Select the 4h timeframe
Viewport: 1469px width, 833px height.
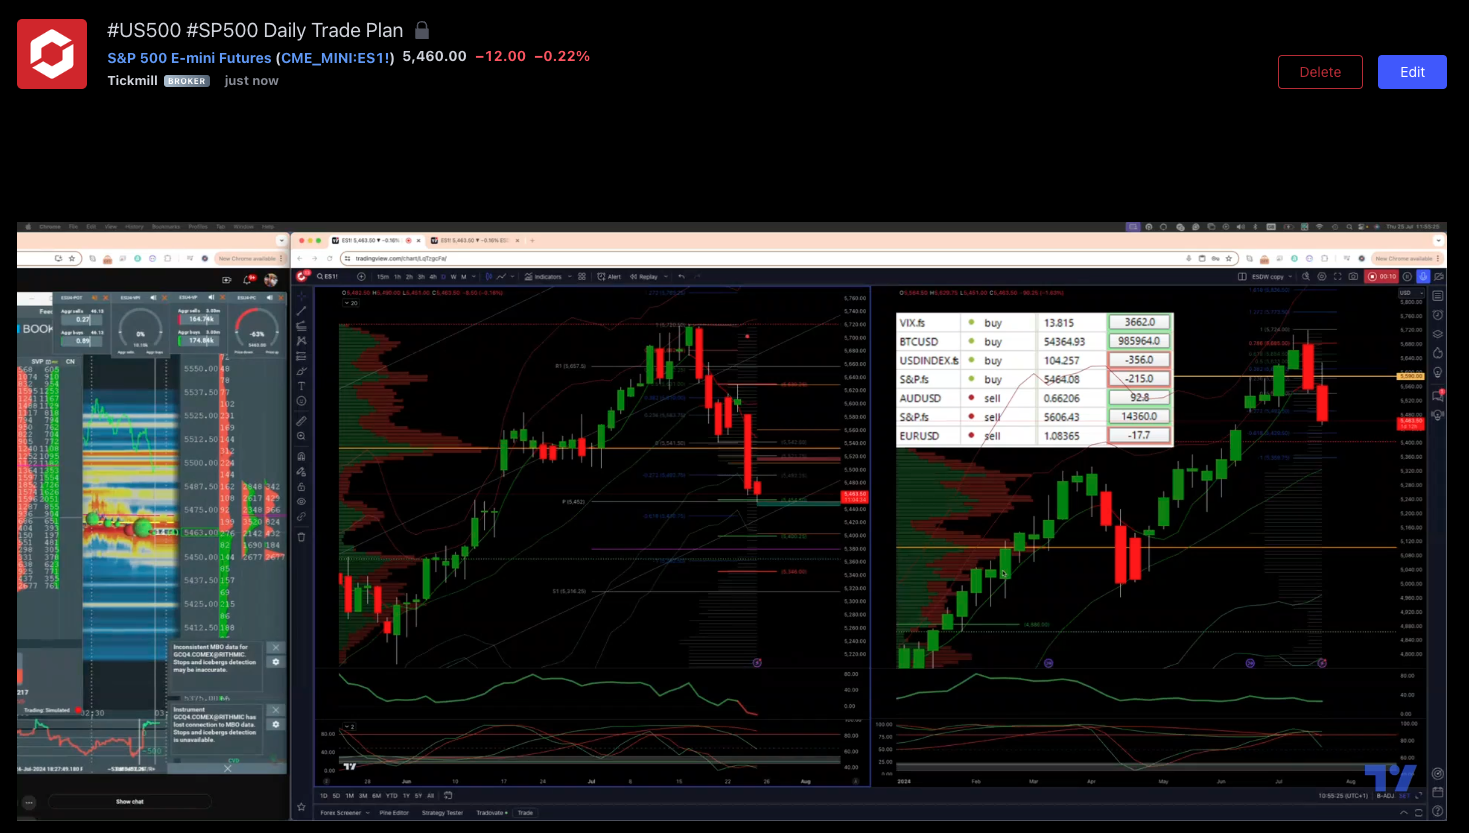(433, 277)
